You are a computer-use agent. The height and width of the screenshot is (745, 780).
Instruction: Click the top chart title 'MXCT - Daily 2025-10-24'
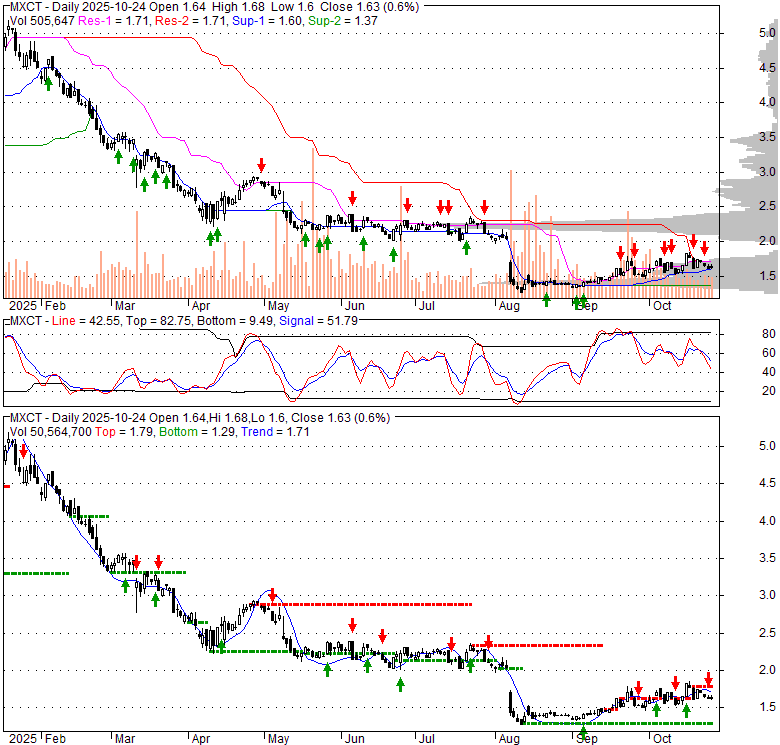pos(78,7)
